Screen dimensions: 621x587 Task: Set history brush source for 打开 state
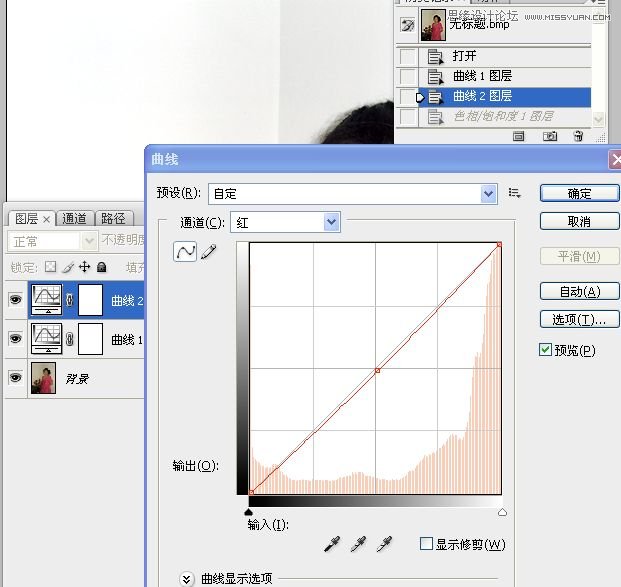[408, 57]
